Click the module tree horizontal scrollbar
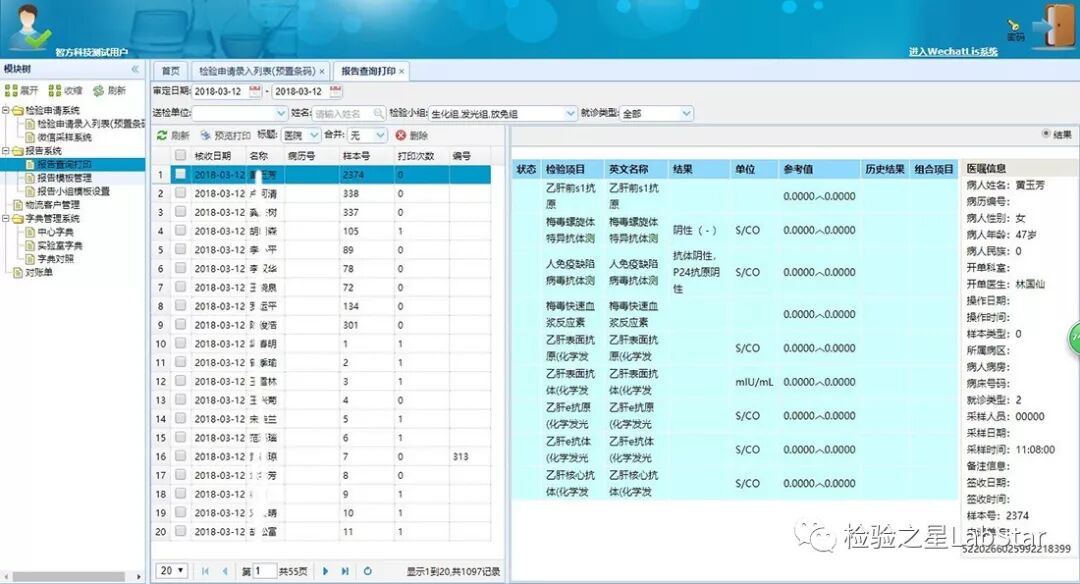 pos(68,576)
